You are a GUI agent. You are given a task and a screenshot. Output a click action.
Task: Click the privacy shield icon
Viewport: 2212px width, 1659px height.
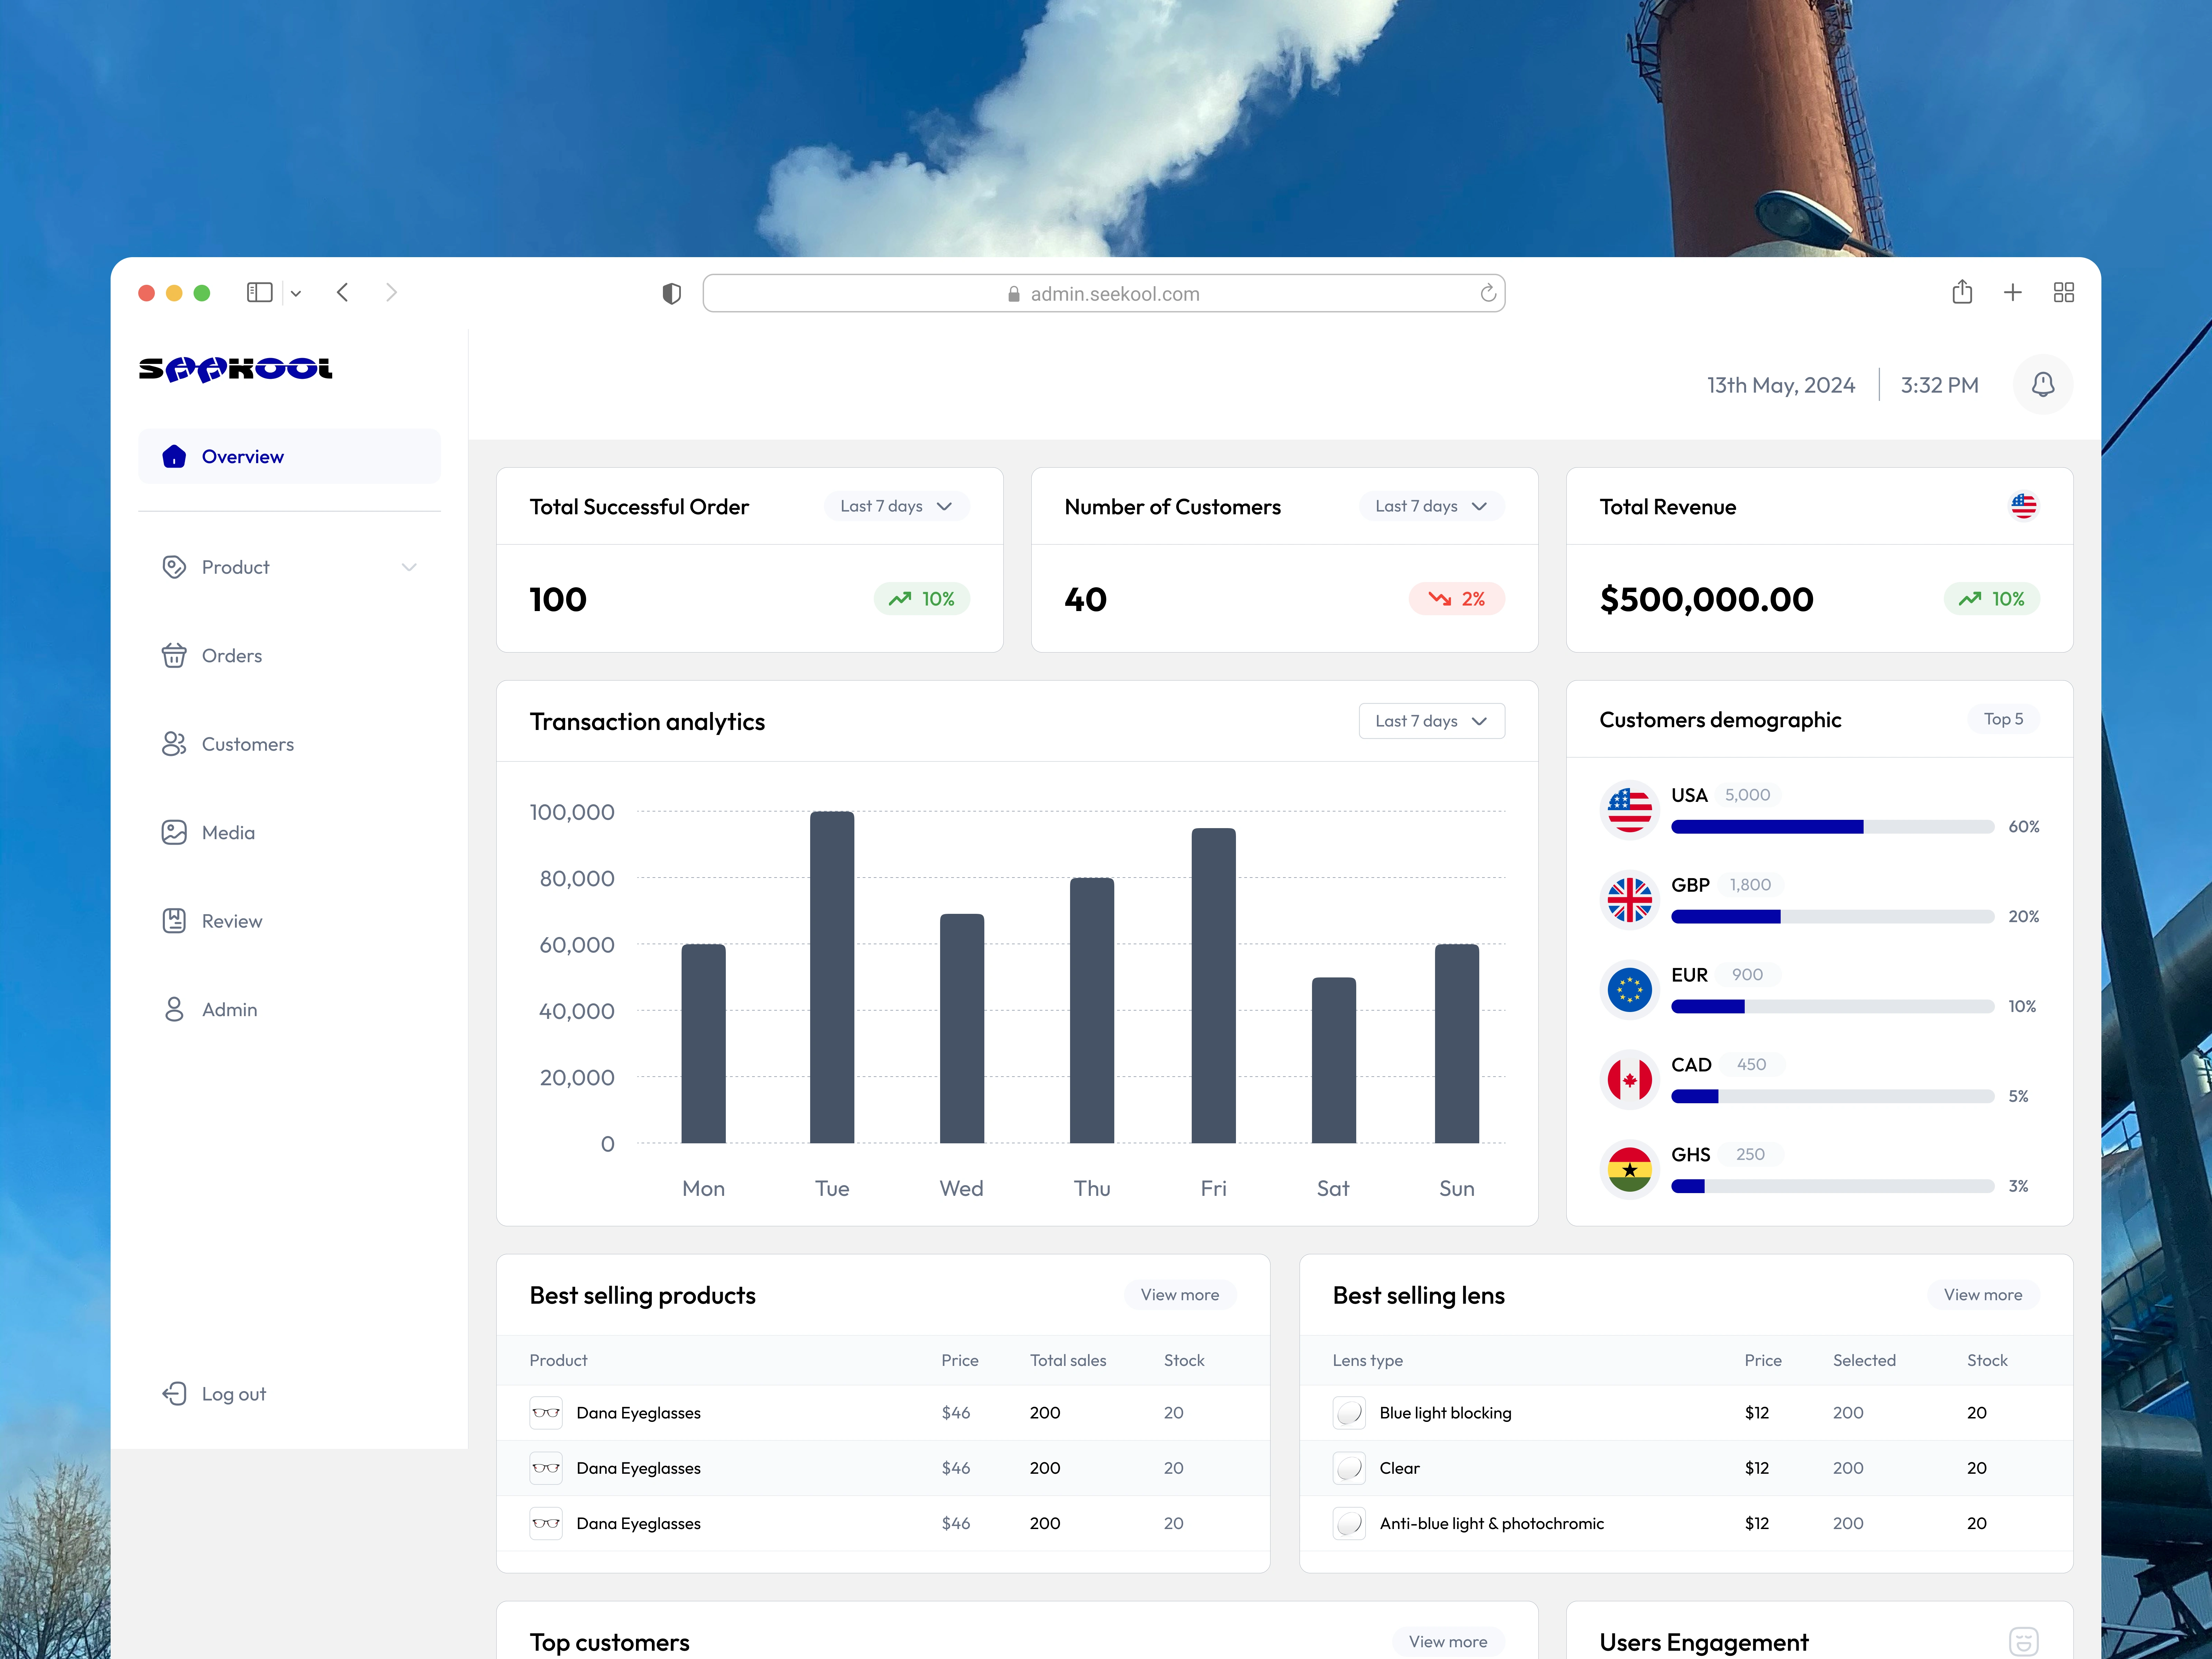pyautogui.click(x=672, y=293)
